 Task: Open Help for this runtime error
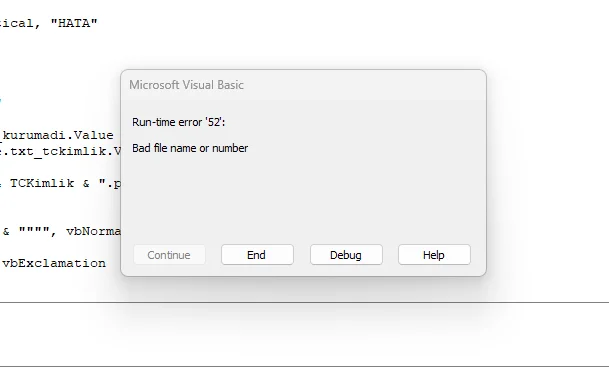click(434, 255)
